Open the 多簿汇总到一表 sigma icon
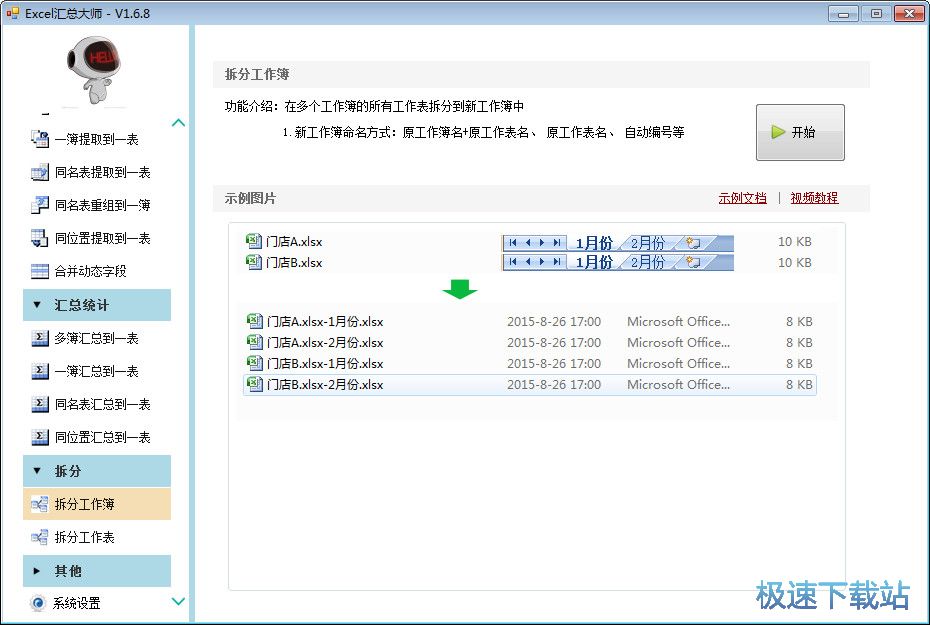 (40, 338)
